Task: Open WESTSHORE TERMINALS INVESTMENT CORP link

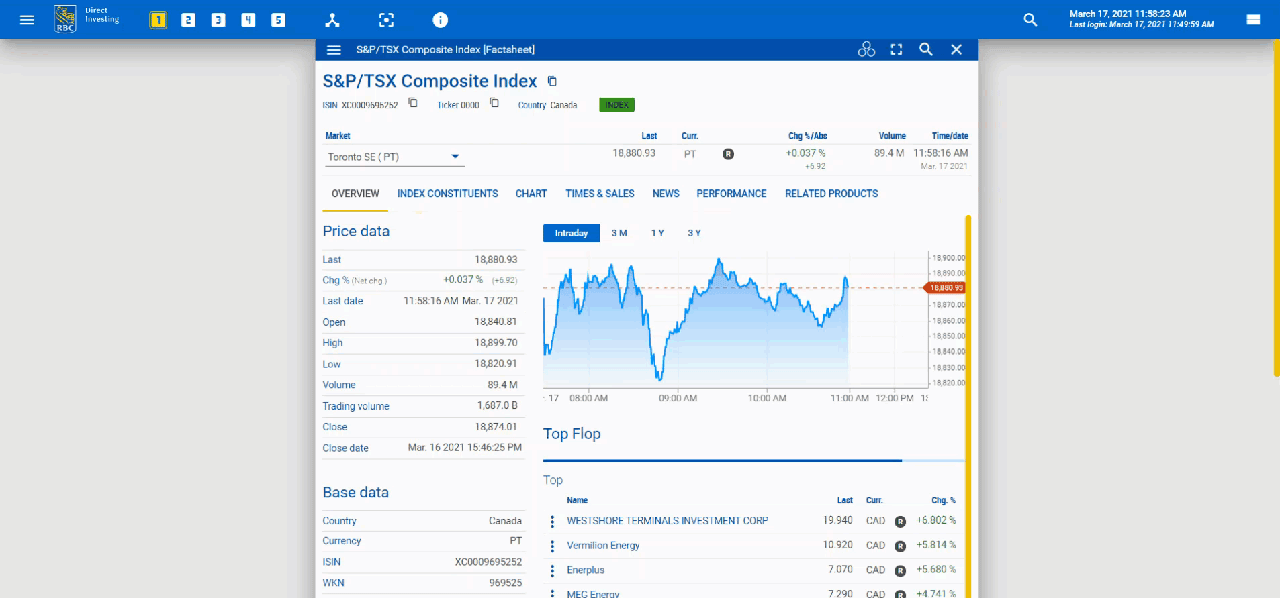Action: [x=667, y=521]
